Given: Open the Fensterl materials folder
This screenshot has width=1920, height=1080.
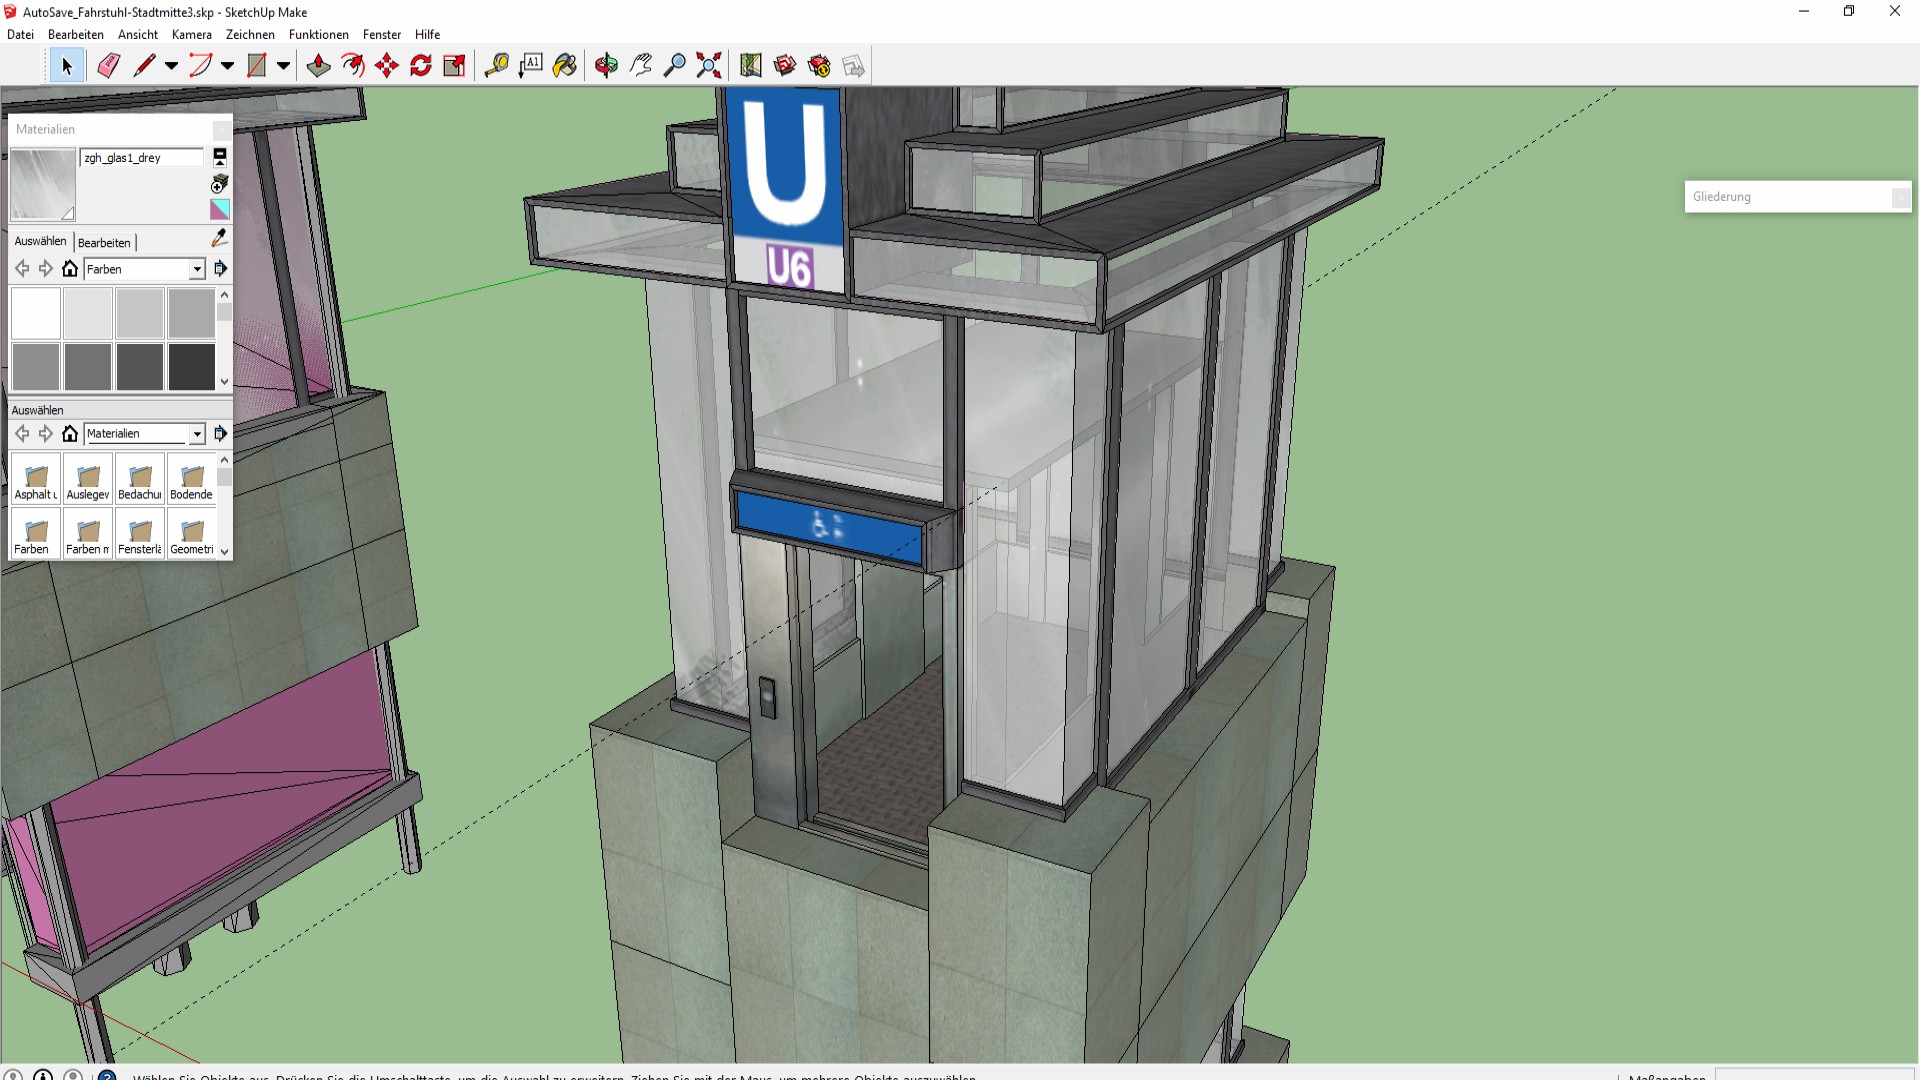Looking at the screenshot, I should pyautogui.click(x=140, y=533).
